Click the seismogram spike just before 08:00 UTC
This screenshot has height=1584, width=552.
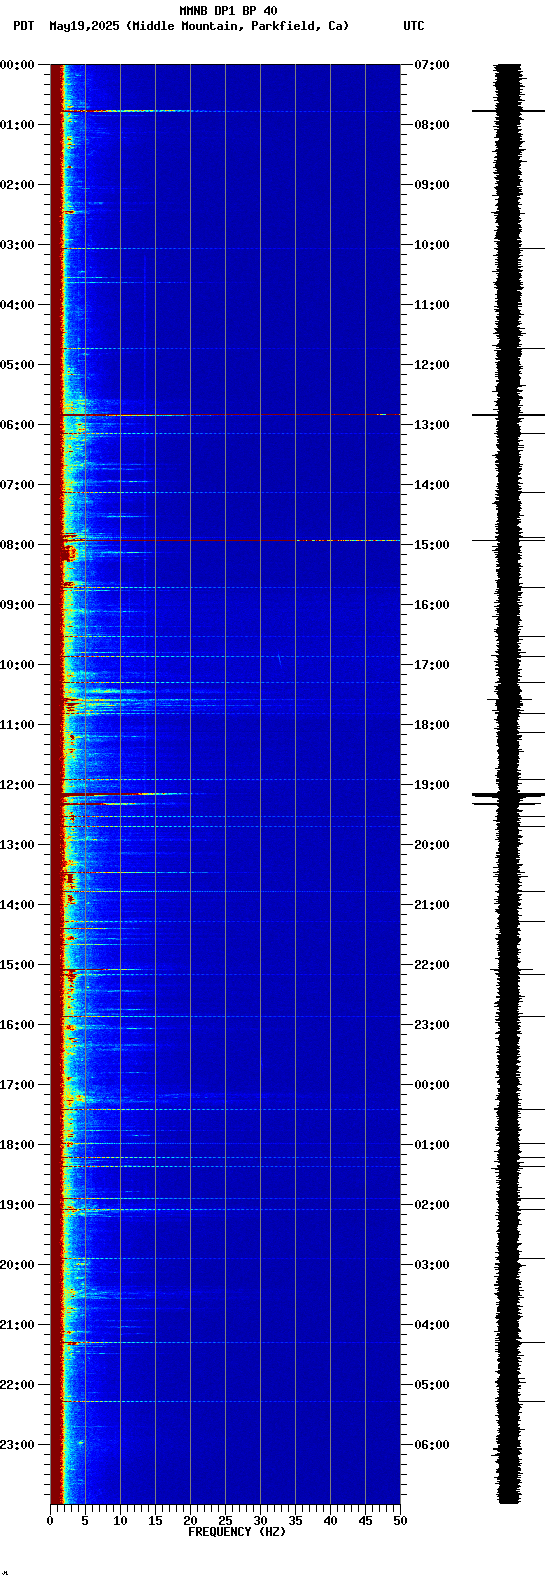point(509,111)
